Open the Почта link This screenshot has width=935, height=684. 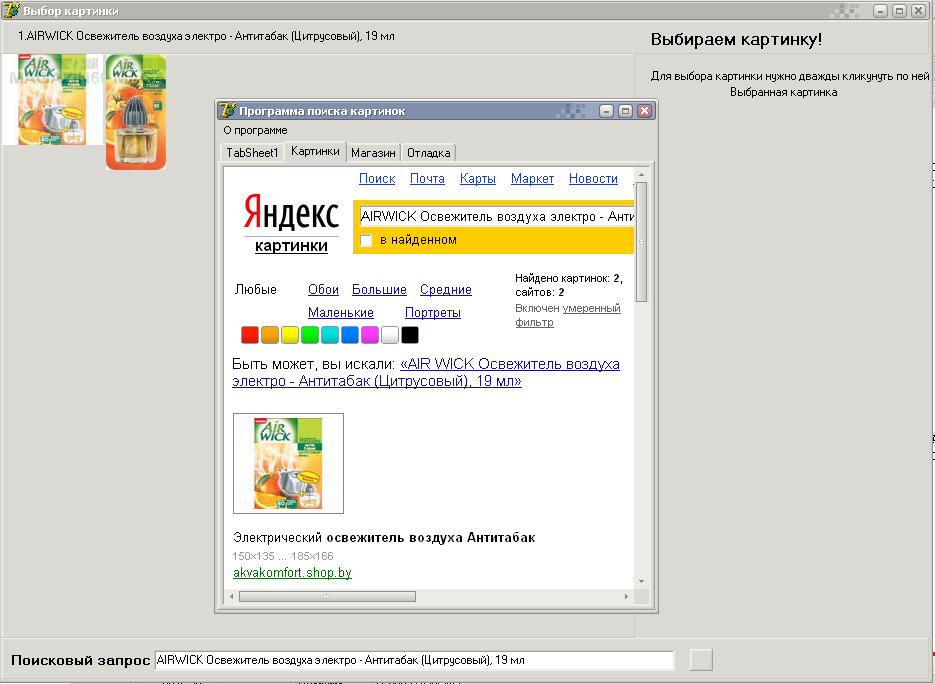point(427,178)
